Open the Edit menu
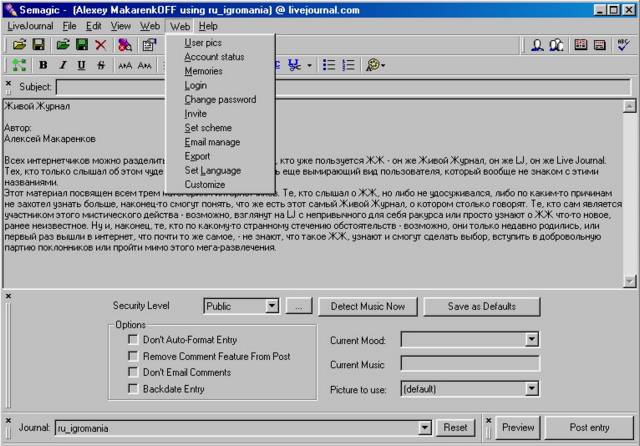 [93, 26]
